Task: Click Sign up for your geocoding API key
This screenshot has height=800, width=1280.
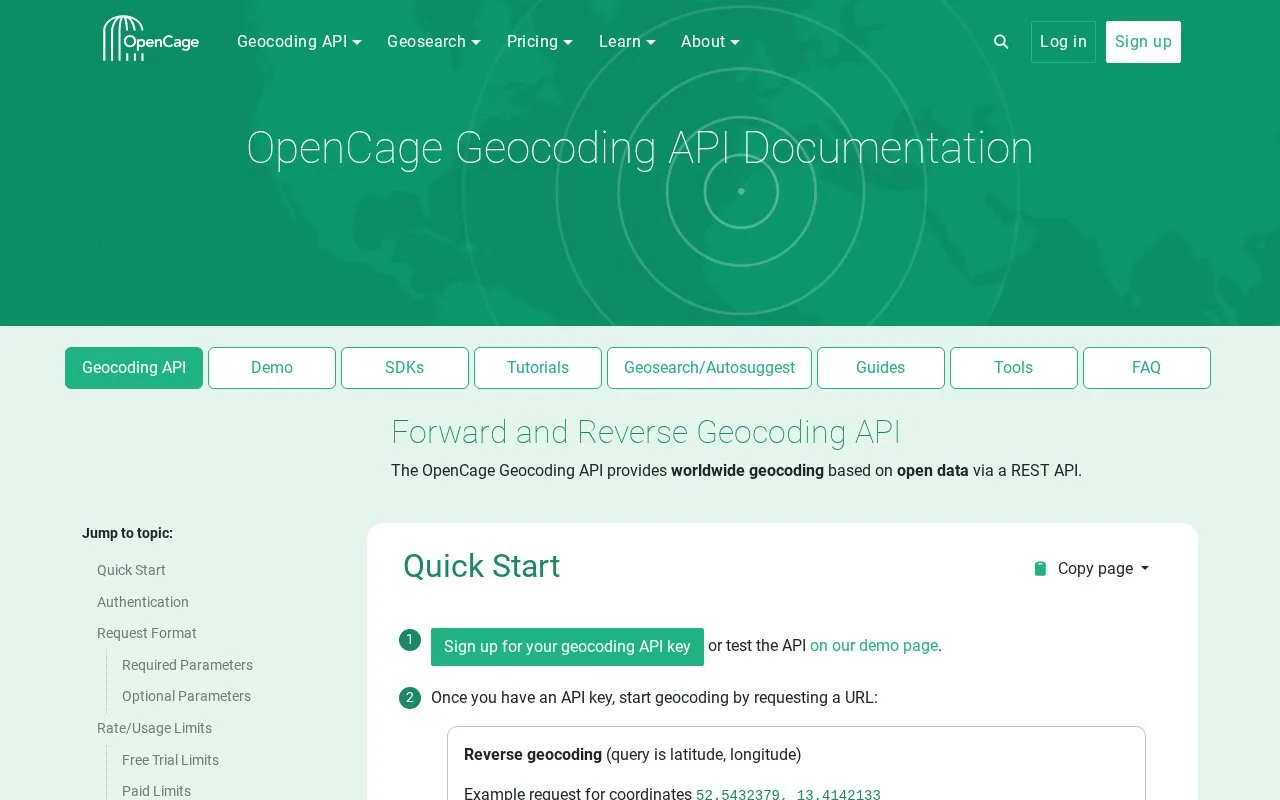Action: [x=567, y=647]
